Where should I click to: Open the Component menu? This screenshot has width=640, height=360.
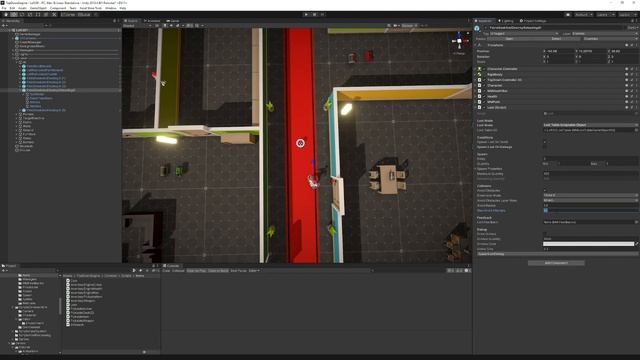(58, 8)
